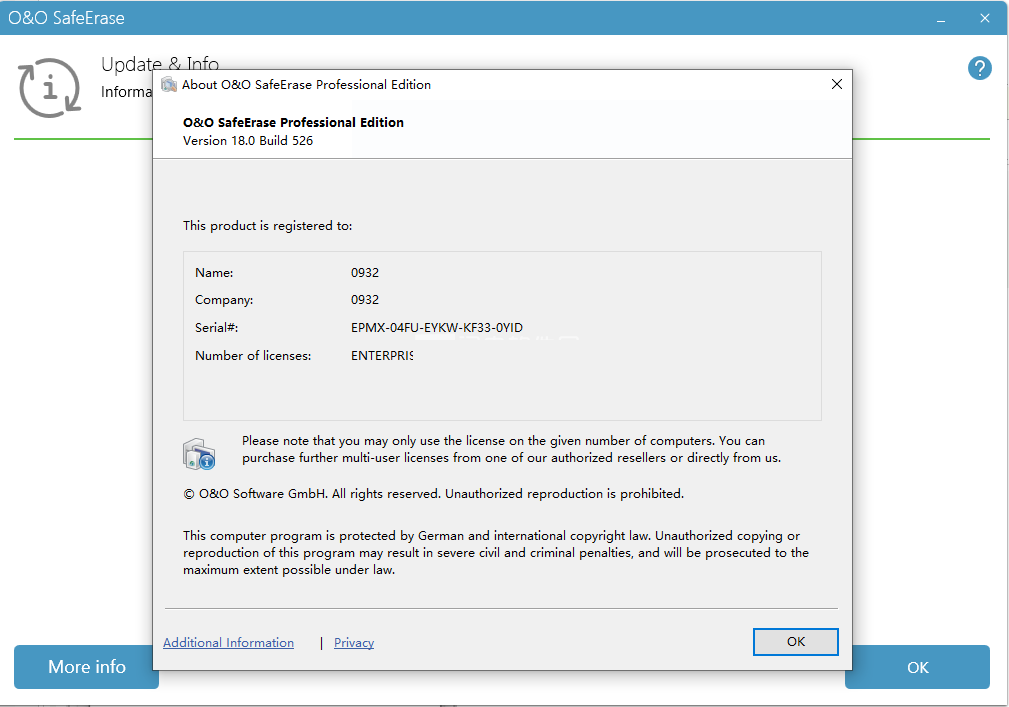Click the O&O SafeErase window title
Image resolution: width=1009 pixels, height=707 pixels.
tap(66, 18)
